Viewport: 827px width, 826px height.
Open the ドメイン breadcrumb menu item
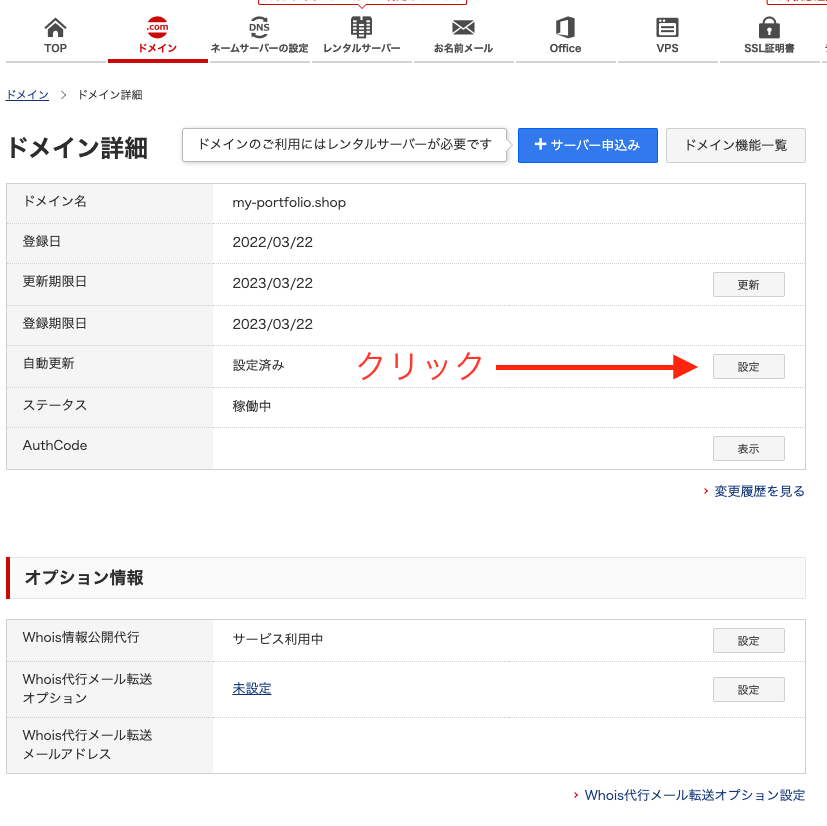(x=26, y=94)
